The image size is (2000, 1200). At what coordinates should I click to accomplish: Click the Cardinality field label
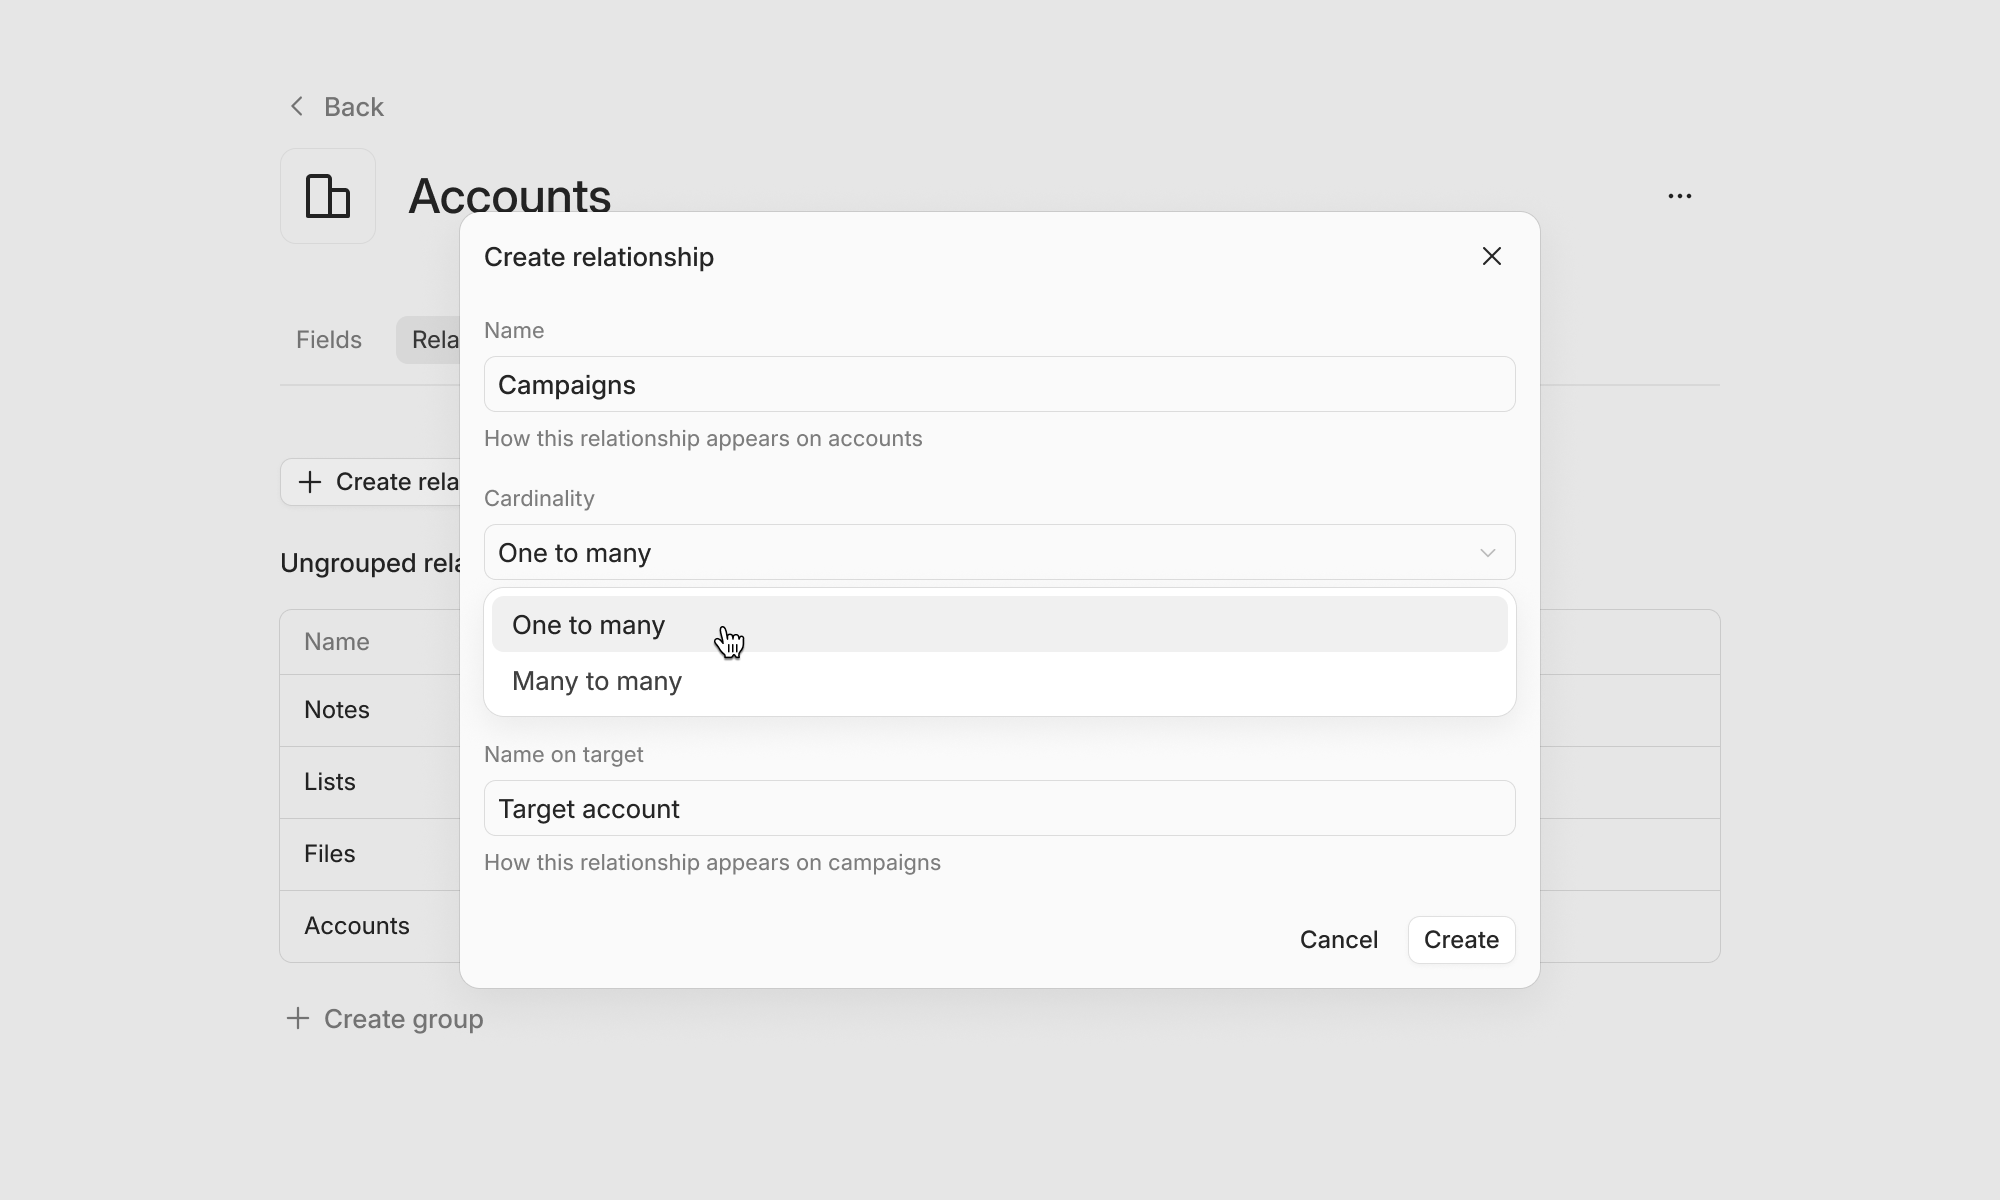coord(539,498)
